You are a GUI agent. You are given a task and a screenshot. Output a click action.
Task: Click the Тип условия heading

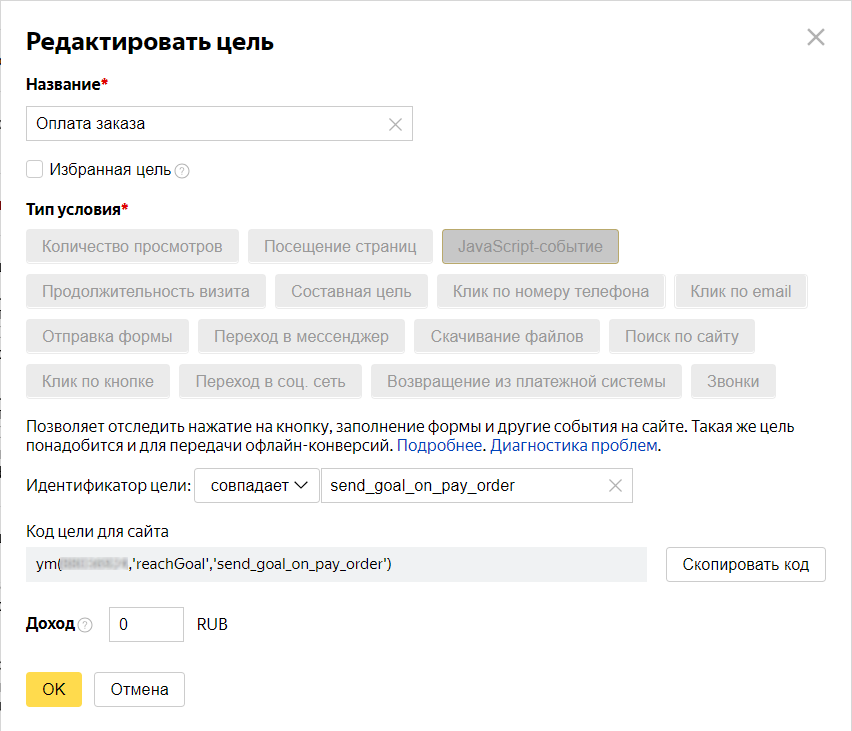[77, 209]
